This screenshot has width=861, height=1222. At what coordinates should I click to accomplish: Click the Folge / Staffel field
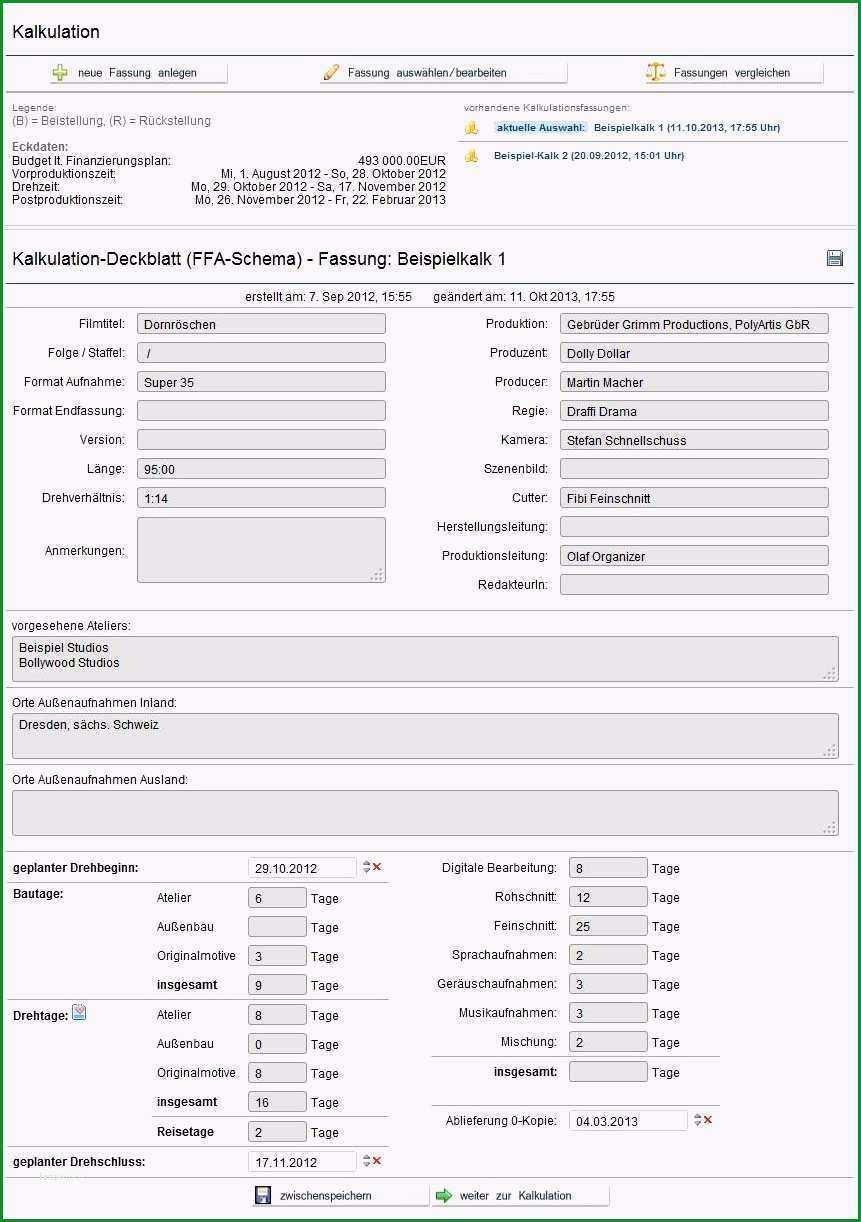pyautogui.click(x=261, y=353)
